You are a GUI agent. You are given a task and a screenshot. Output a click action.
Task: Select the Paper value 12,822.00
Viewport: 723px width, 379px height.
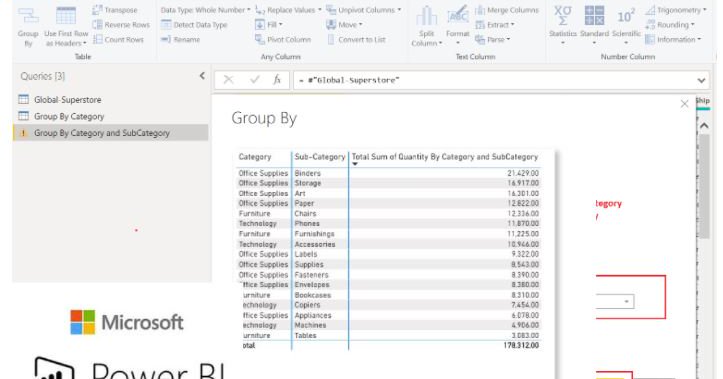[x=523, y=203]
